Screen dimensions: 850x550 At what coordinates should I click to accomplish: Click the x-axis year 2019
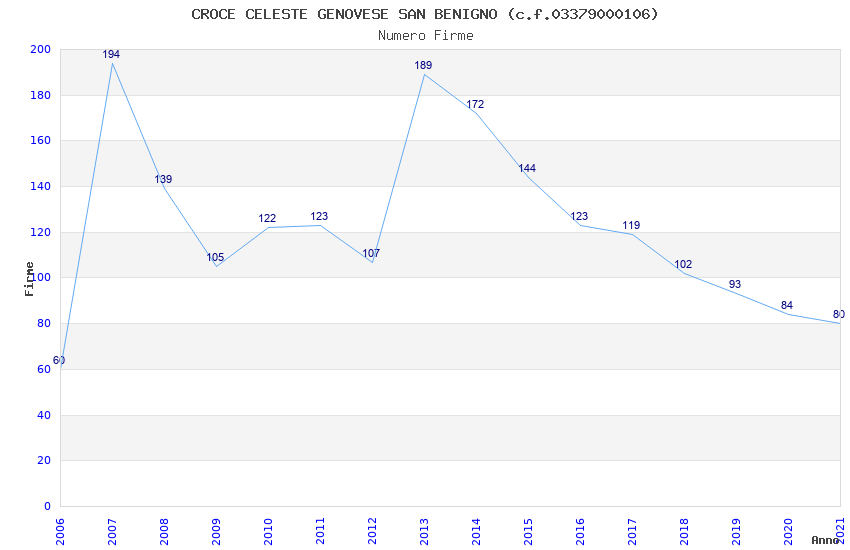(x=737, y=531)
